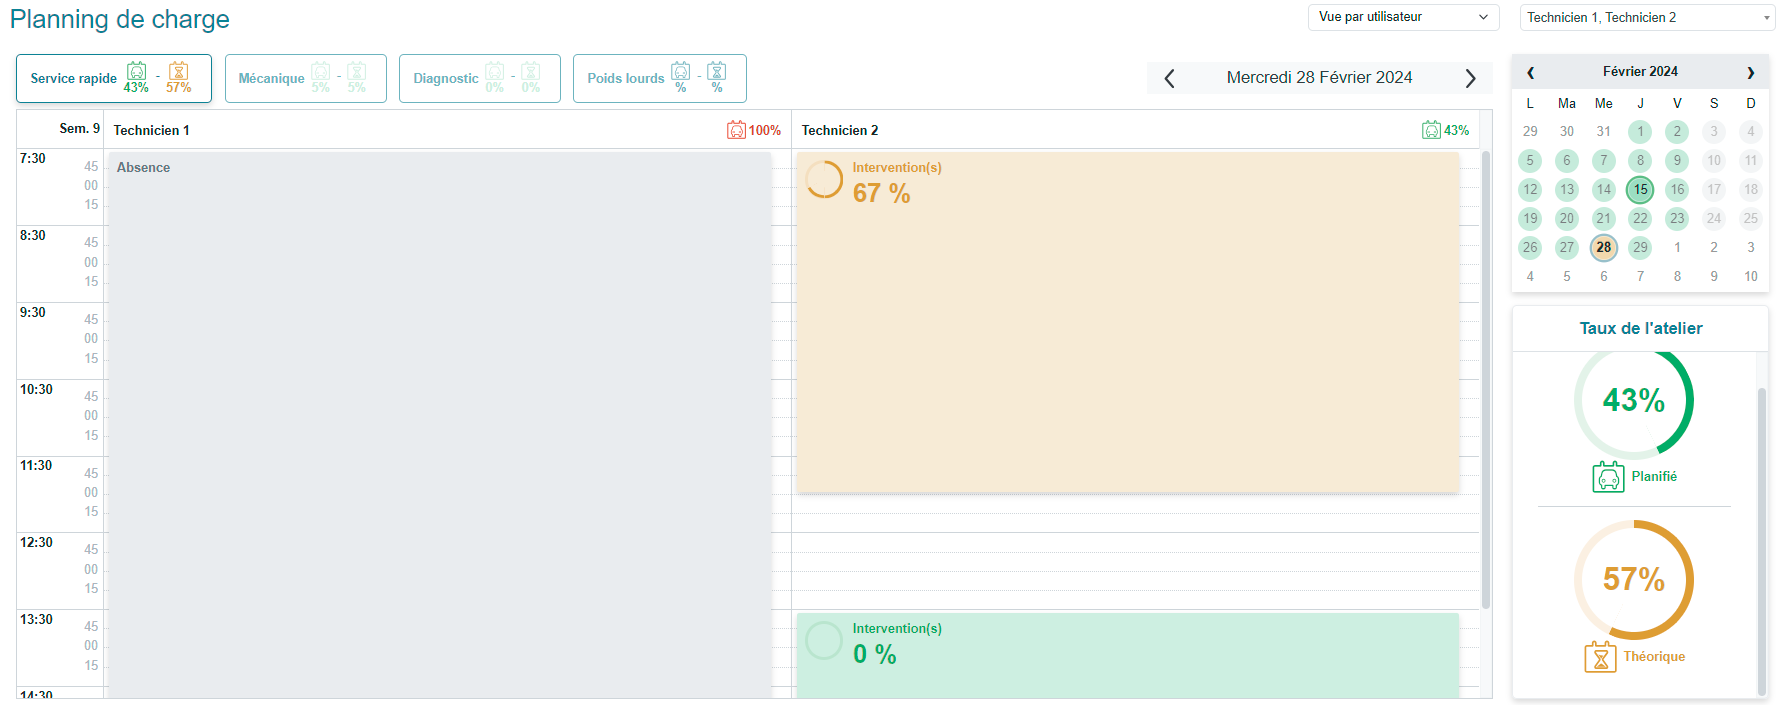This screenshot has width=1783, height=712.
Task: Click the Sem. 9 week label
Action: [80, 128]
